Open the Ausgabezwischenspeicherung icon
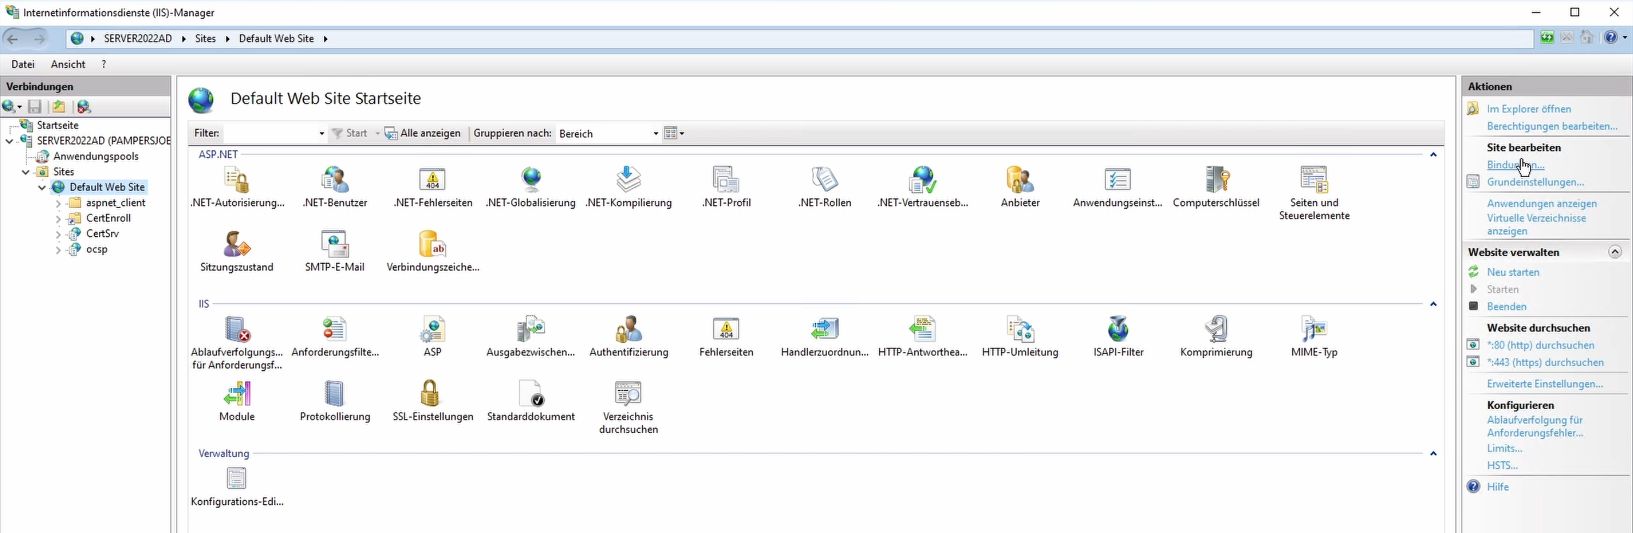The height and width of the screenshot is (533, 1633). click(531, 329)
